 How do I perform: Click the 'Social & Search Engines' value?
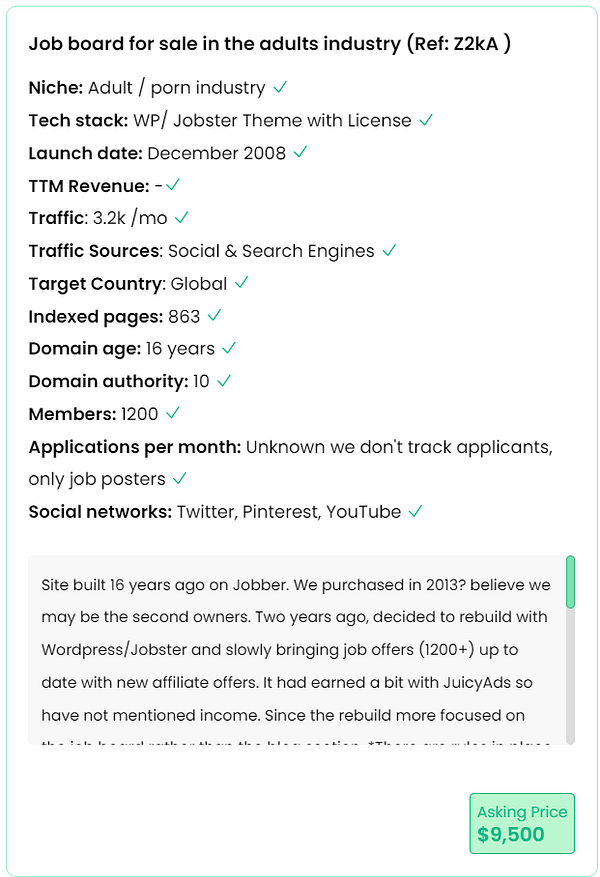tap(271, 251)
